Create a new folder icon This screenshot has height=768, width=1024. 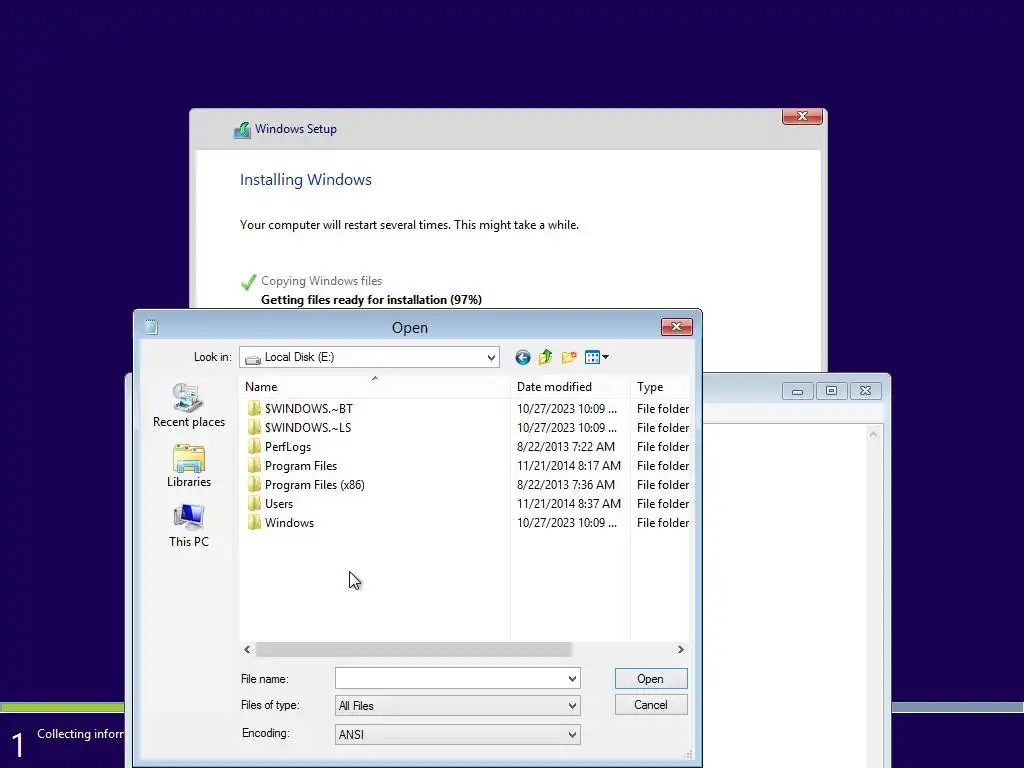tap(569, 357)
